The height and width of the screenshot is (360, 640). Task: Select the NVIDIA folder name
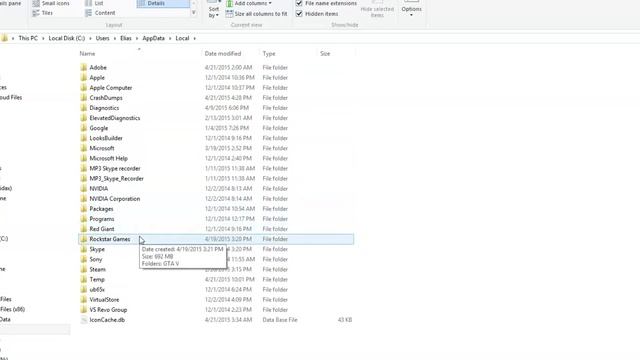(x=99, y=189)
